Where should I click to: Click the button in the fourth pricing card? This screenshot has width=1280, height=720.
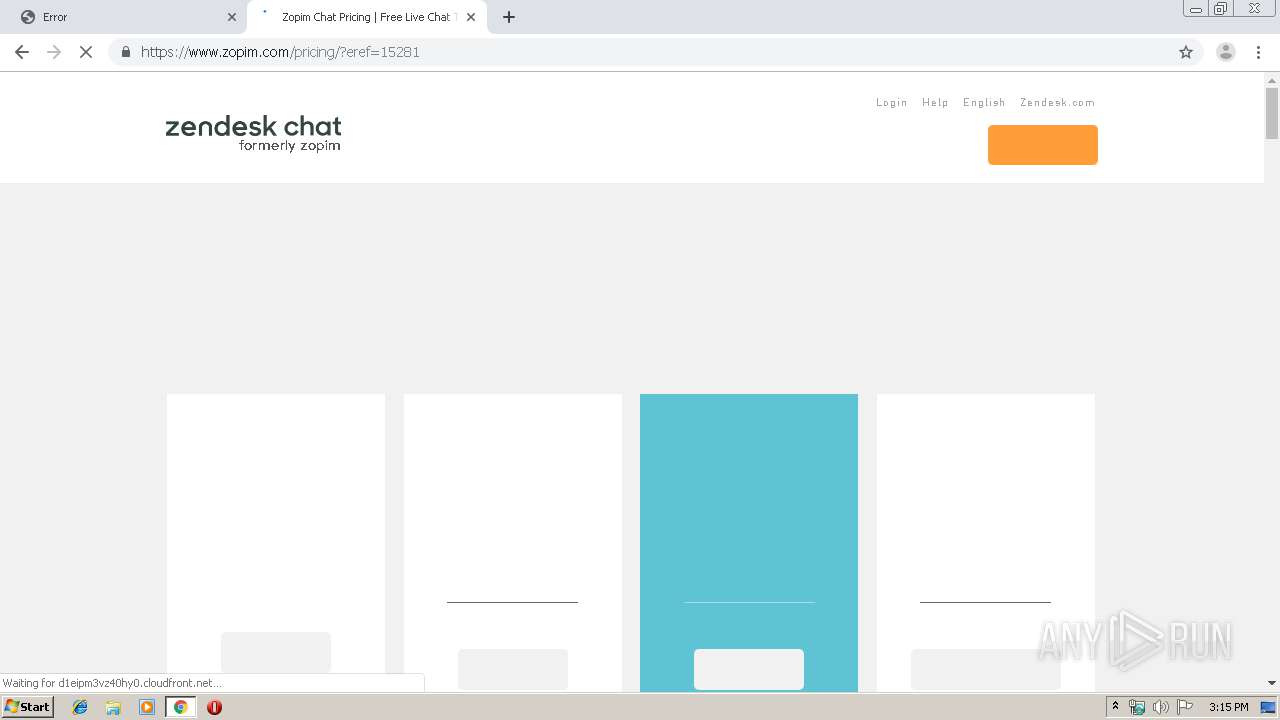coord(986,669)
